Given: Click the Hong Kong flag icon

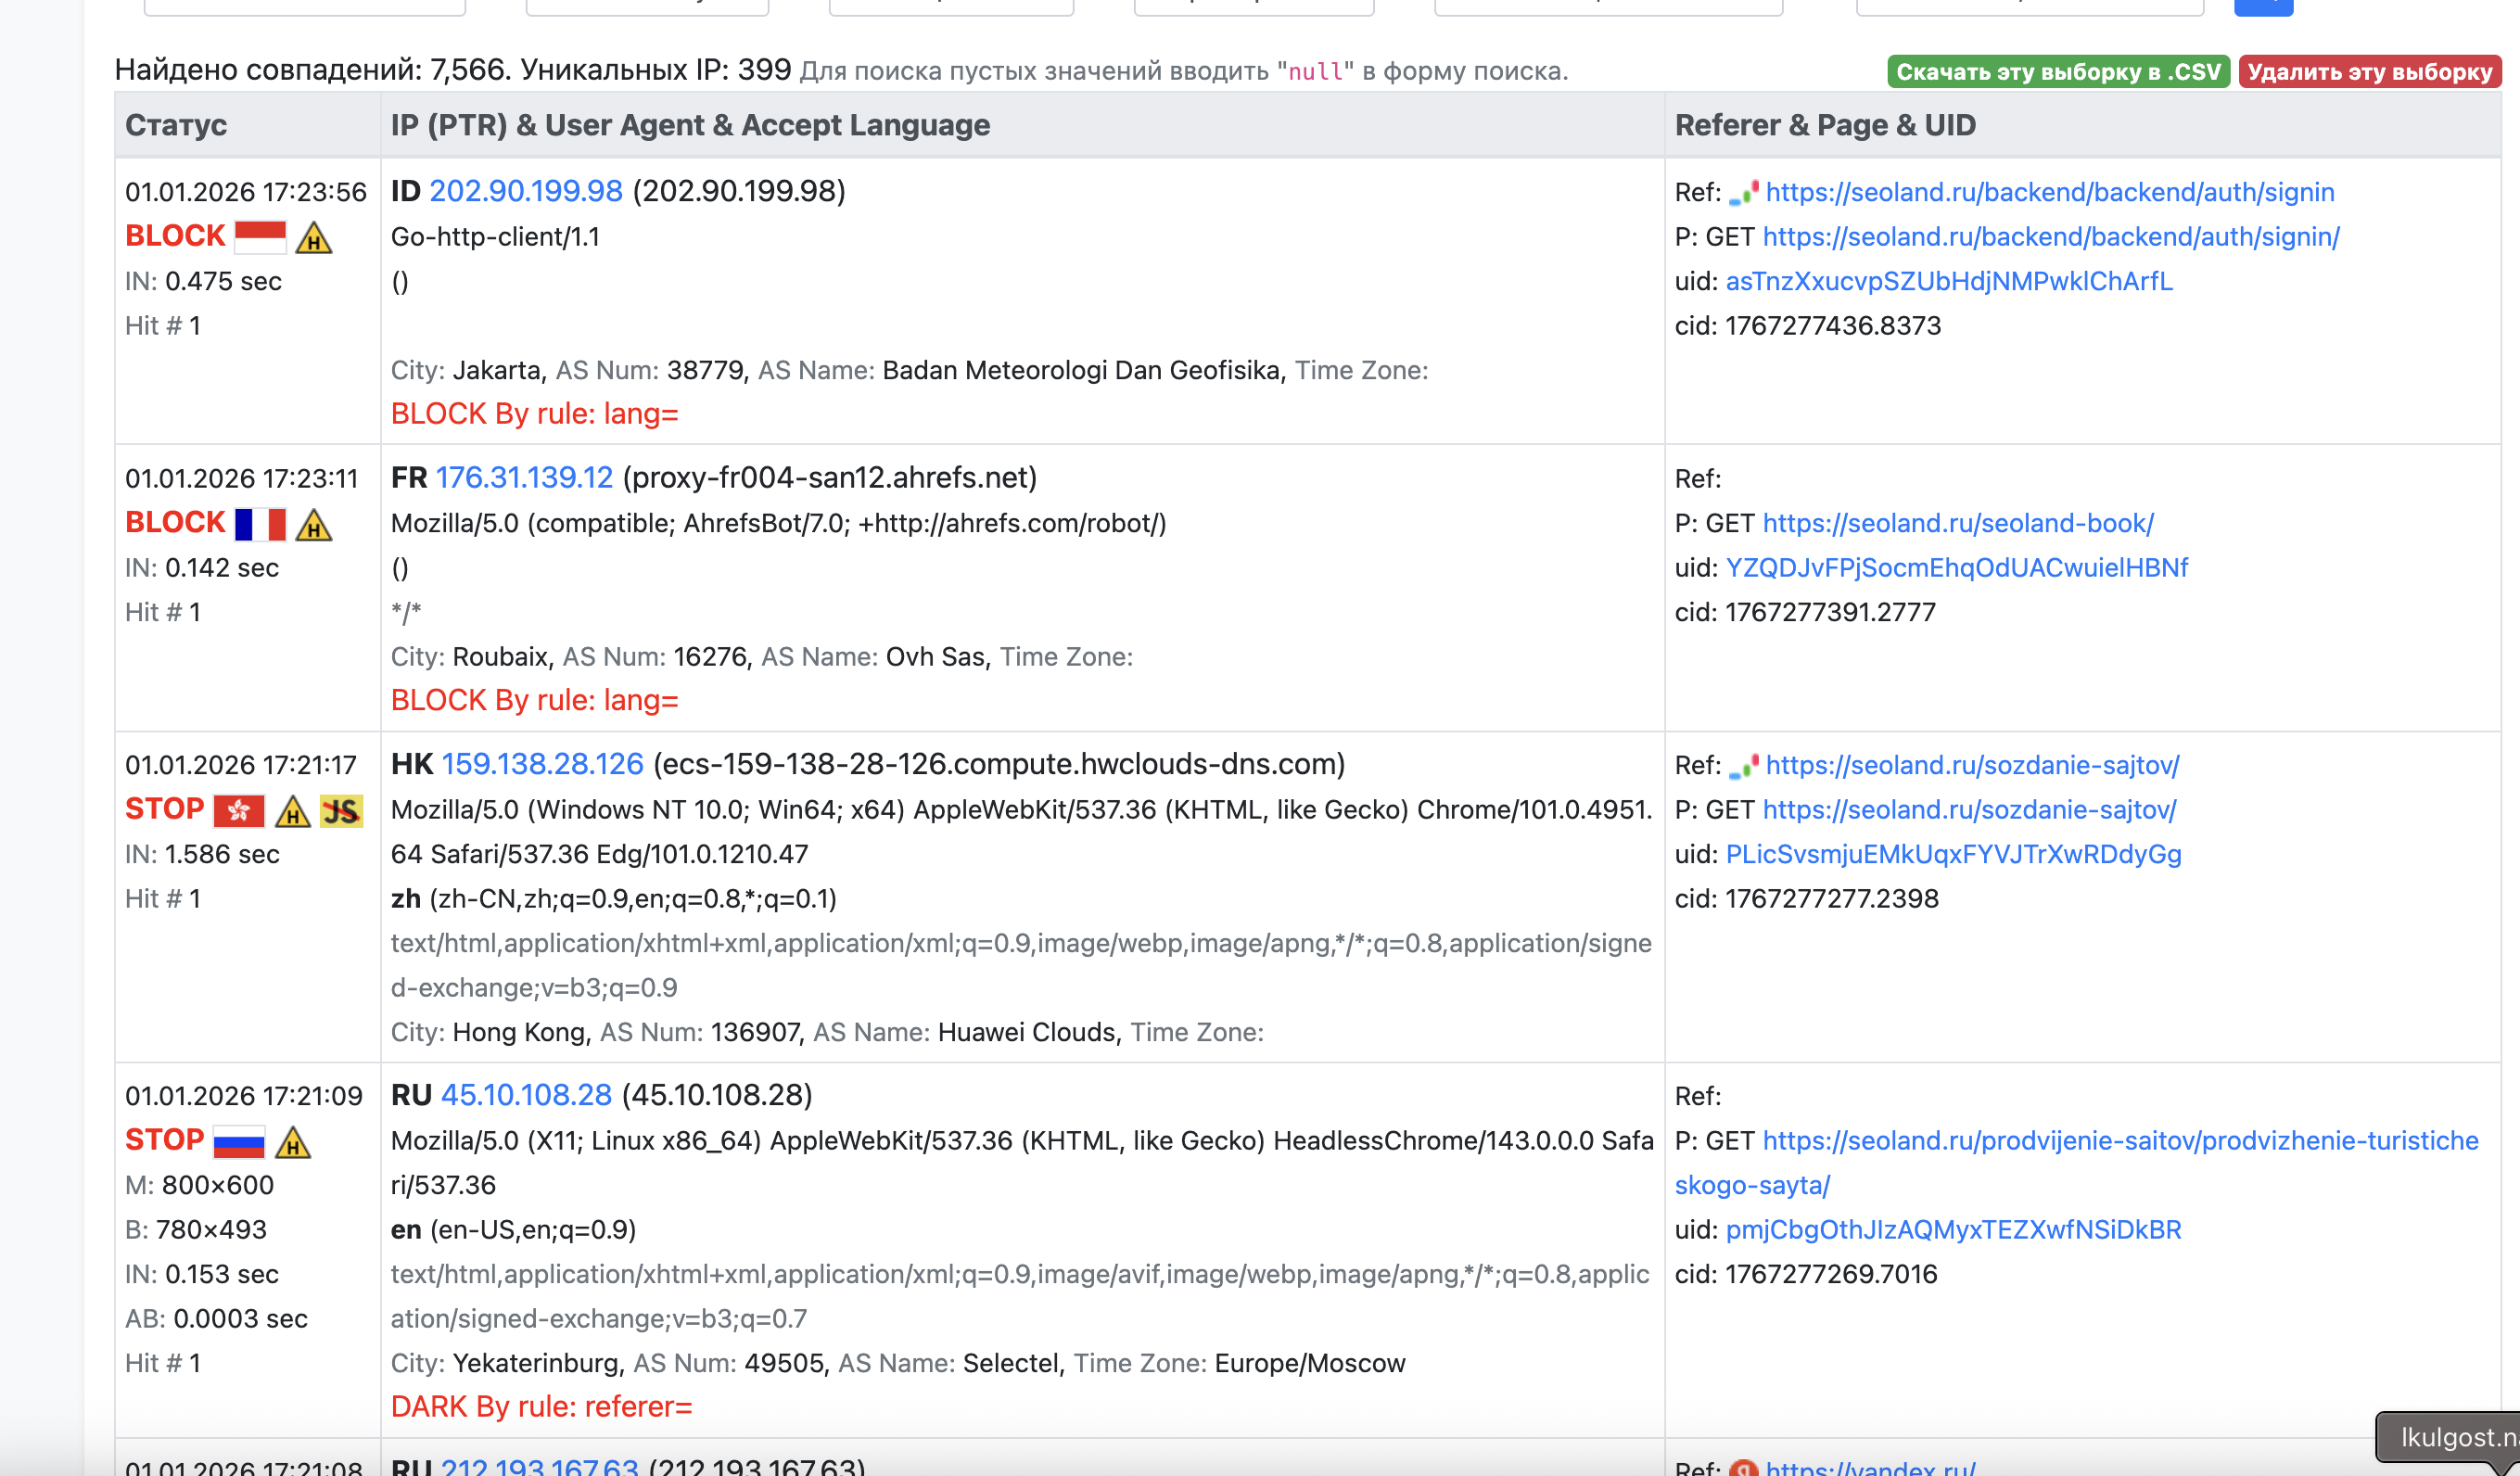Looking at the screenshot, I should 239,810.
